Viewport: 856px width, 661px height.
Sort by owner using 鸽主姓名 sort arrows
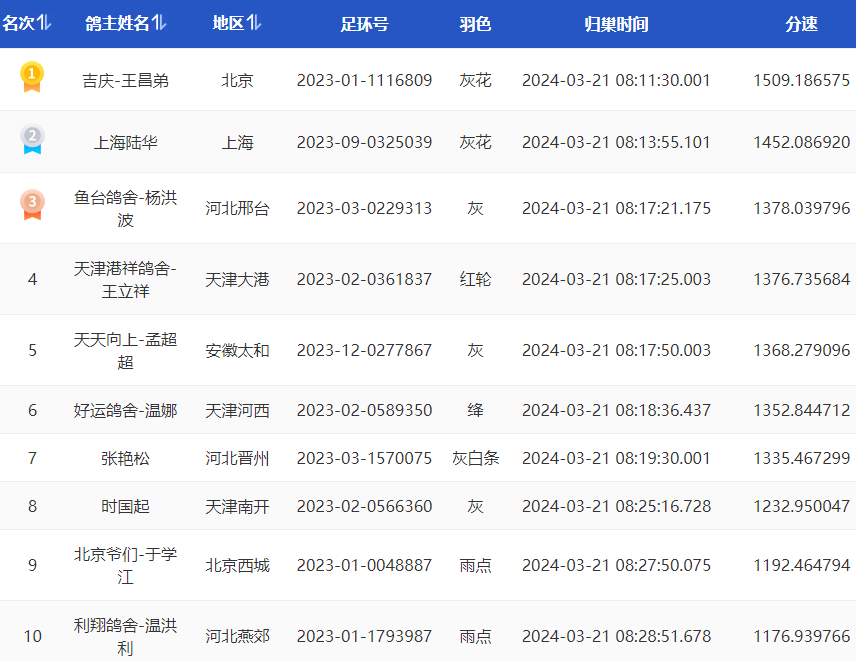(160, 23)
